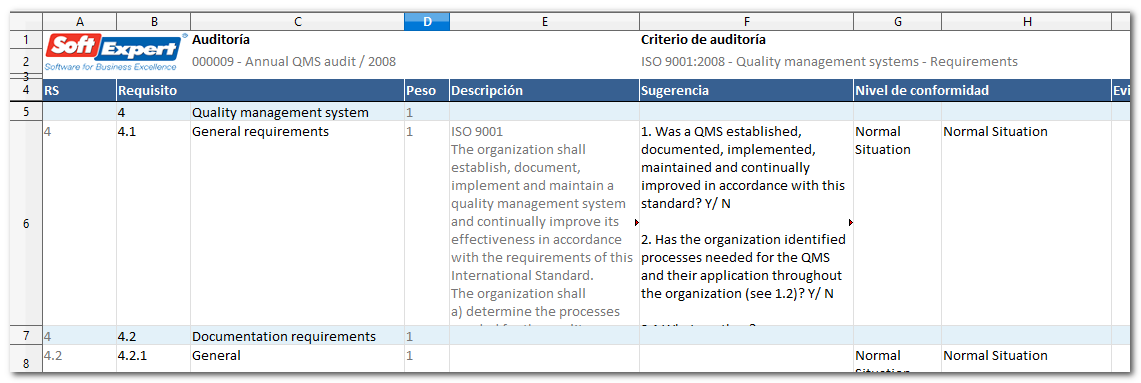Select column C header
The image size is (1141, 383).
tap(298, 22)
